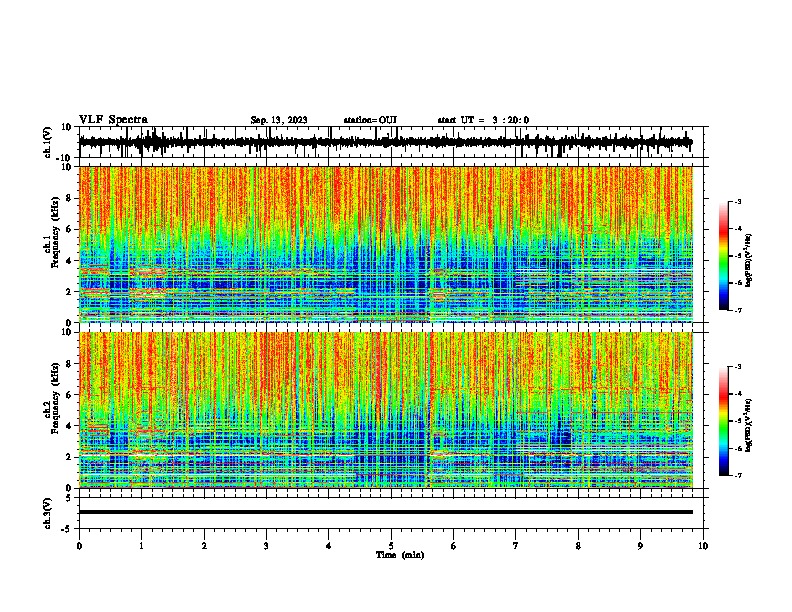Click inside the ch.1 spectrogram panel
This screenshot has height=612, width=792.
385,244
